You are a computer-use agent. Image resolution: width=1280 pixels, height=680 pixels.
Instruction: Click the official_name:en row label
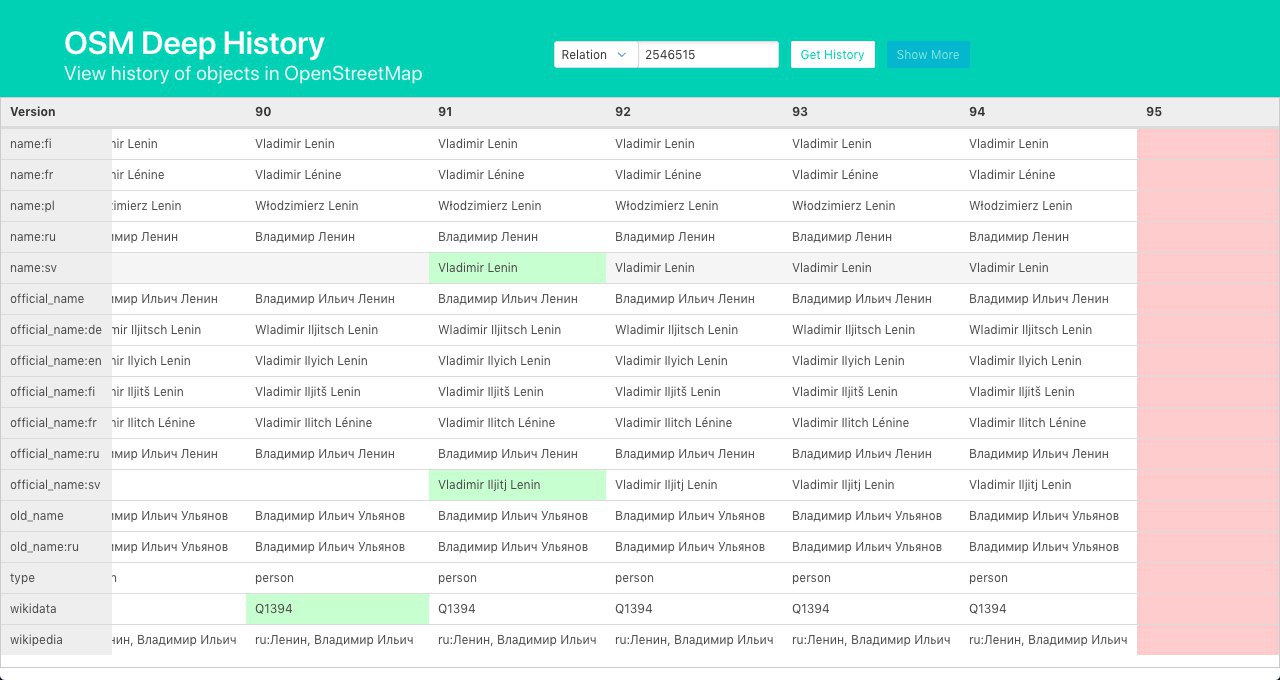point(56,361)
